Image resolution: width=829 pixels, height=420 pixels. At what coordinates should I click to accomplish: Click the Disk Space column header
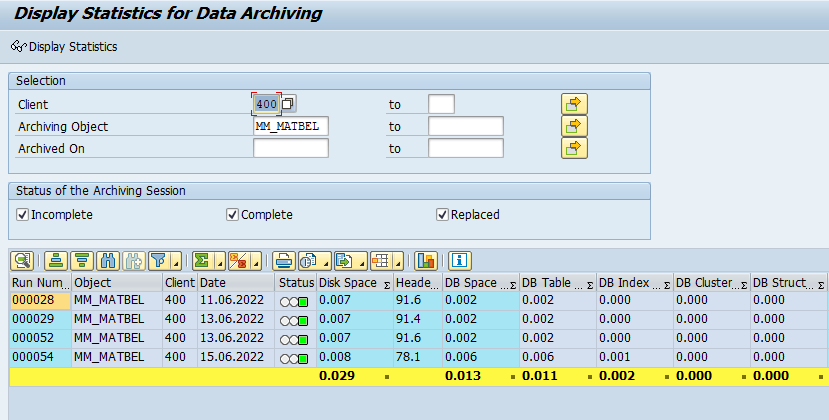[355, 282]
